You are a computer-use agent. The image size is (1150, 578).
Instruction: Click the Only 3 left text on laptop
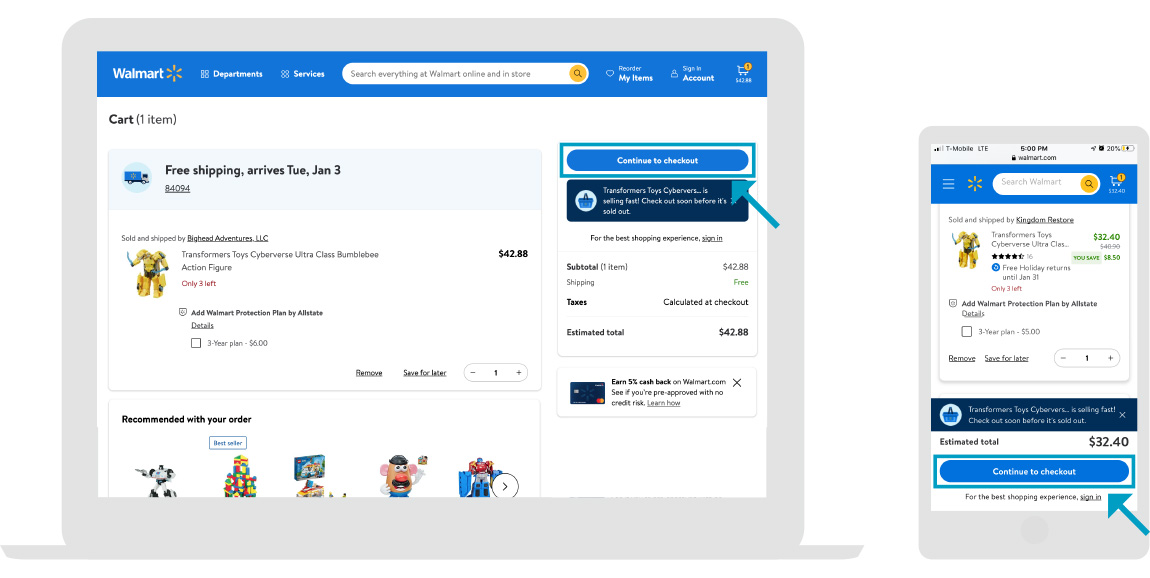199,283
